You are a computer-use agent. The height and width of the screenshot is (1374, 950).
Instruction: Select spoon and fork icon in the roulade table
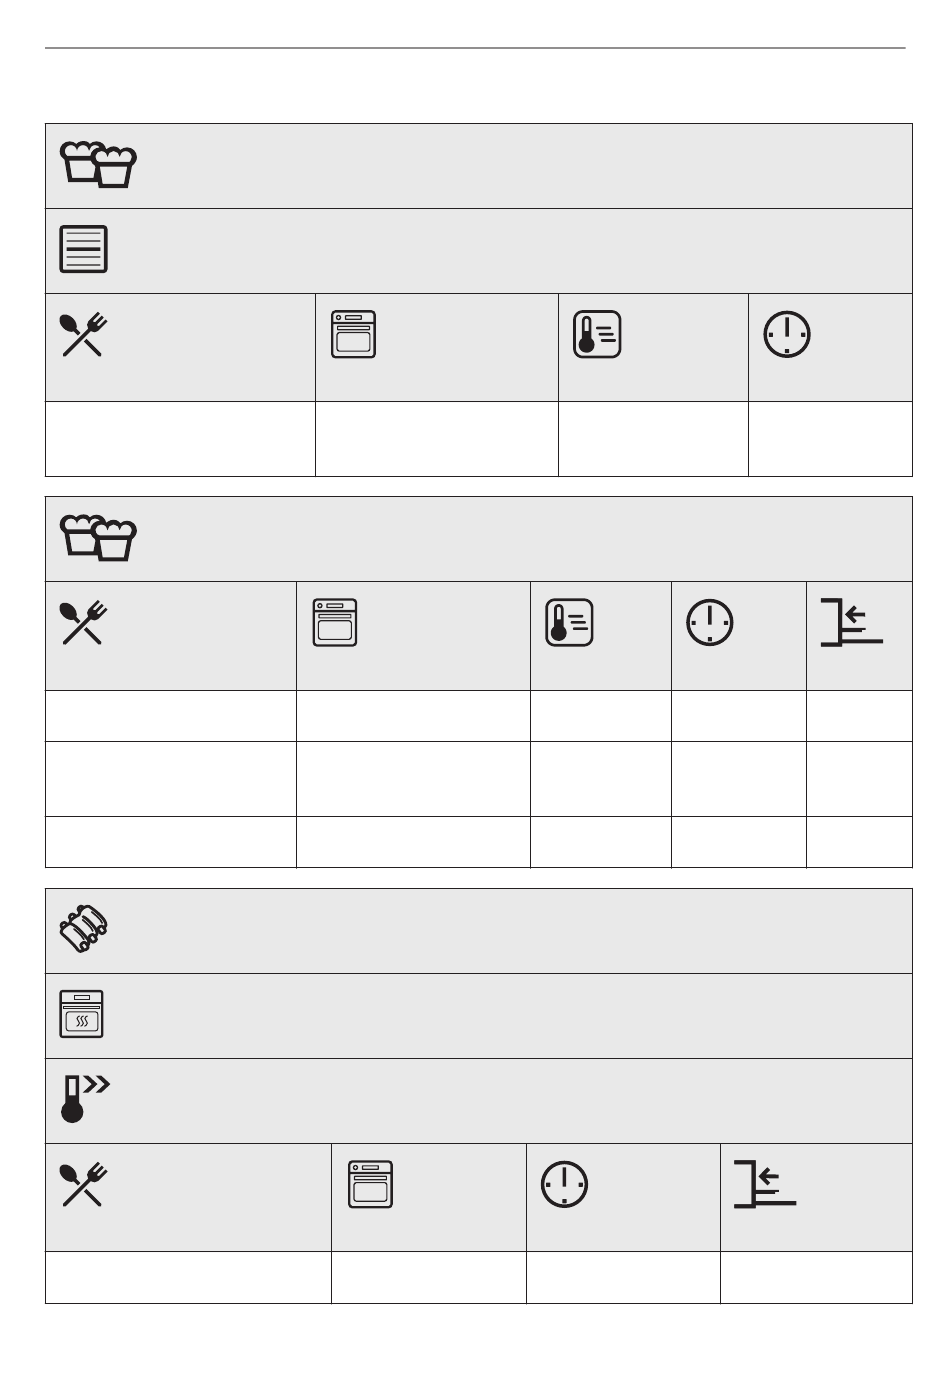(84, 1185)
